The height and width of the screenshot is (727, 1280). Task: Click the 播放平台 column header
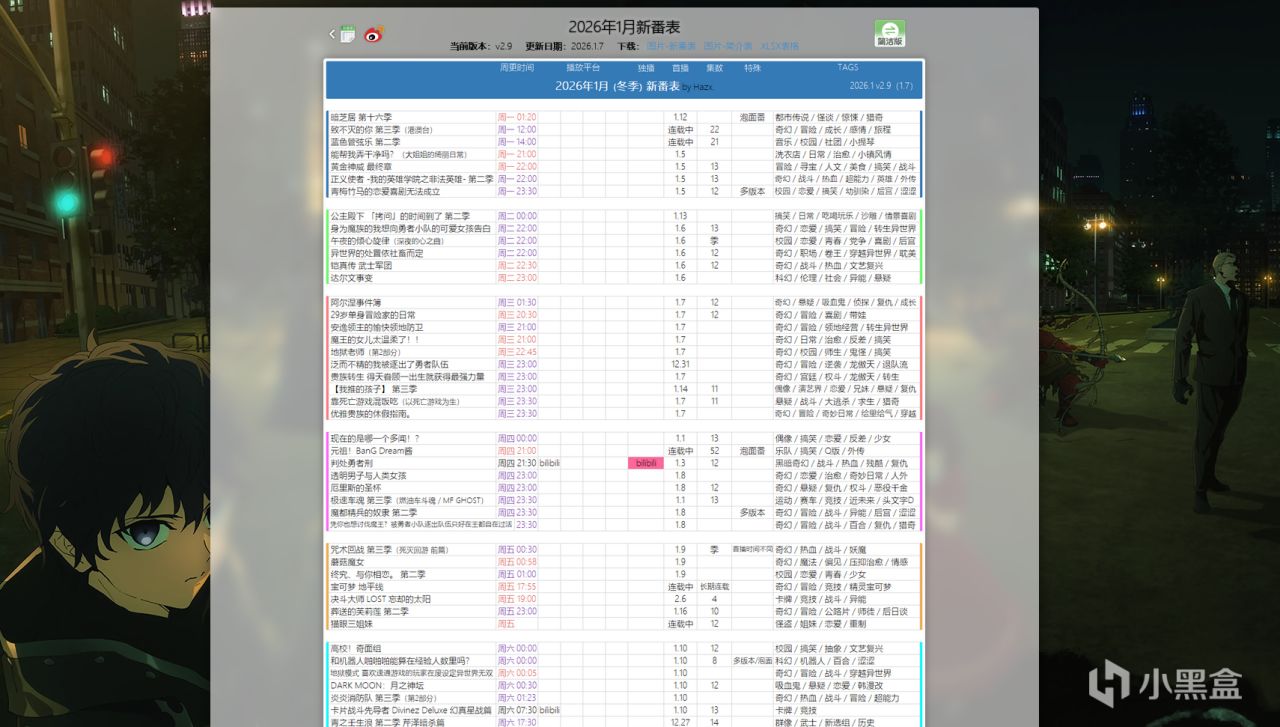[584, 68]
